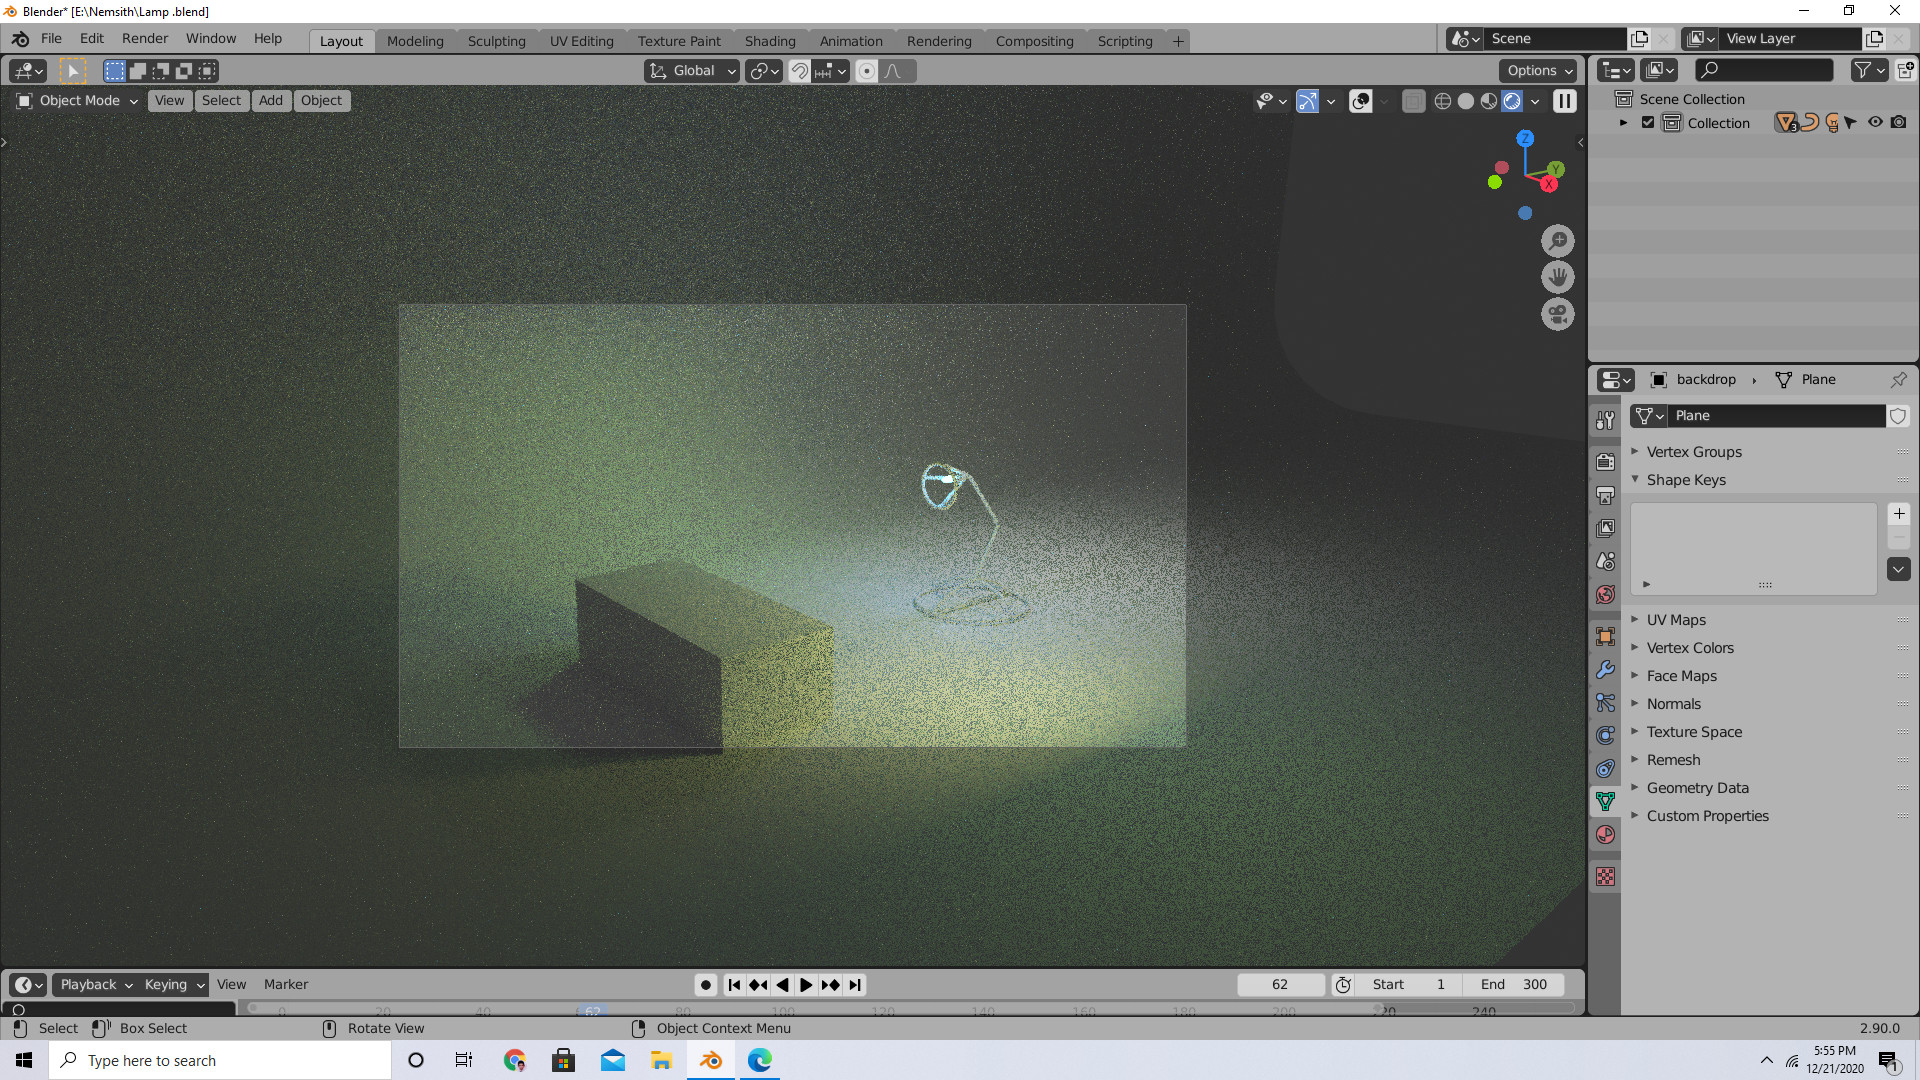Open the Modifier Properties wrench tab
Image resolution: width=1920 pixels, height=1080 pixels.
tap(1605, 669)
